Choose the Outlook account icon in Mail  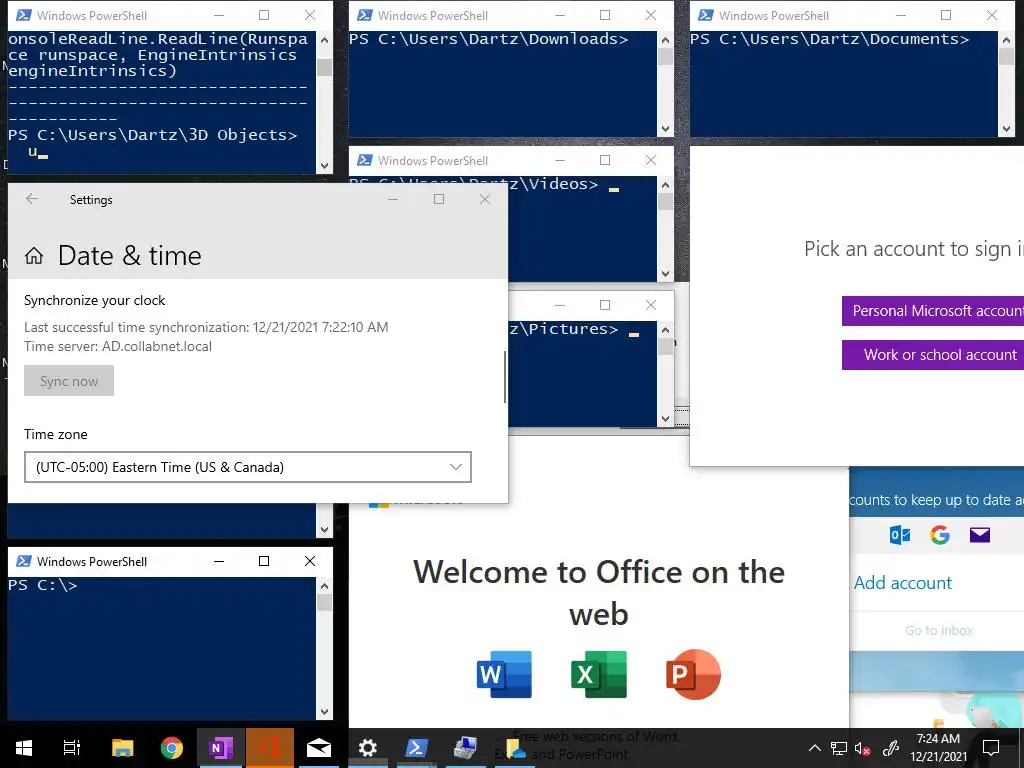pyautogui.click(x=900, y=536)
